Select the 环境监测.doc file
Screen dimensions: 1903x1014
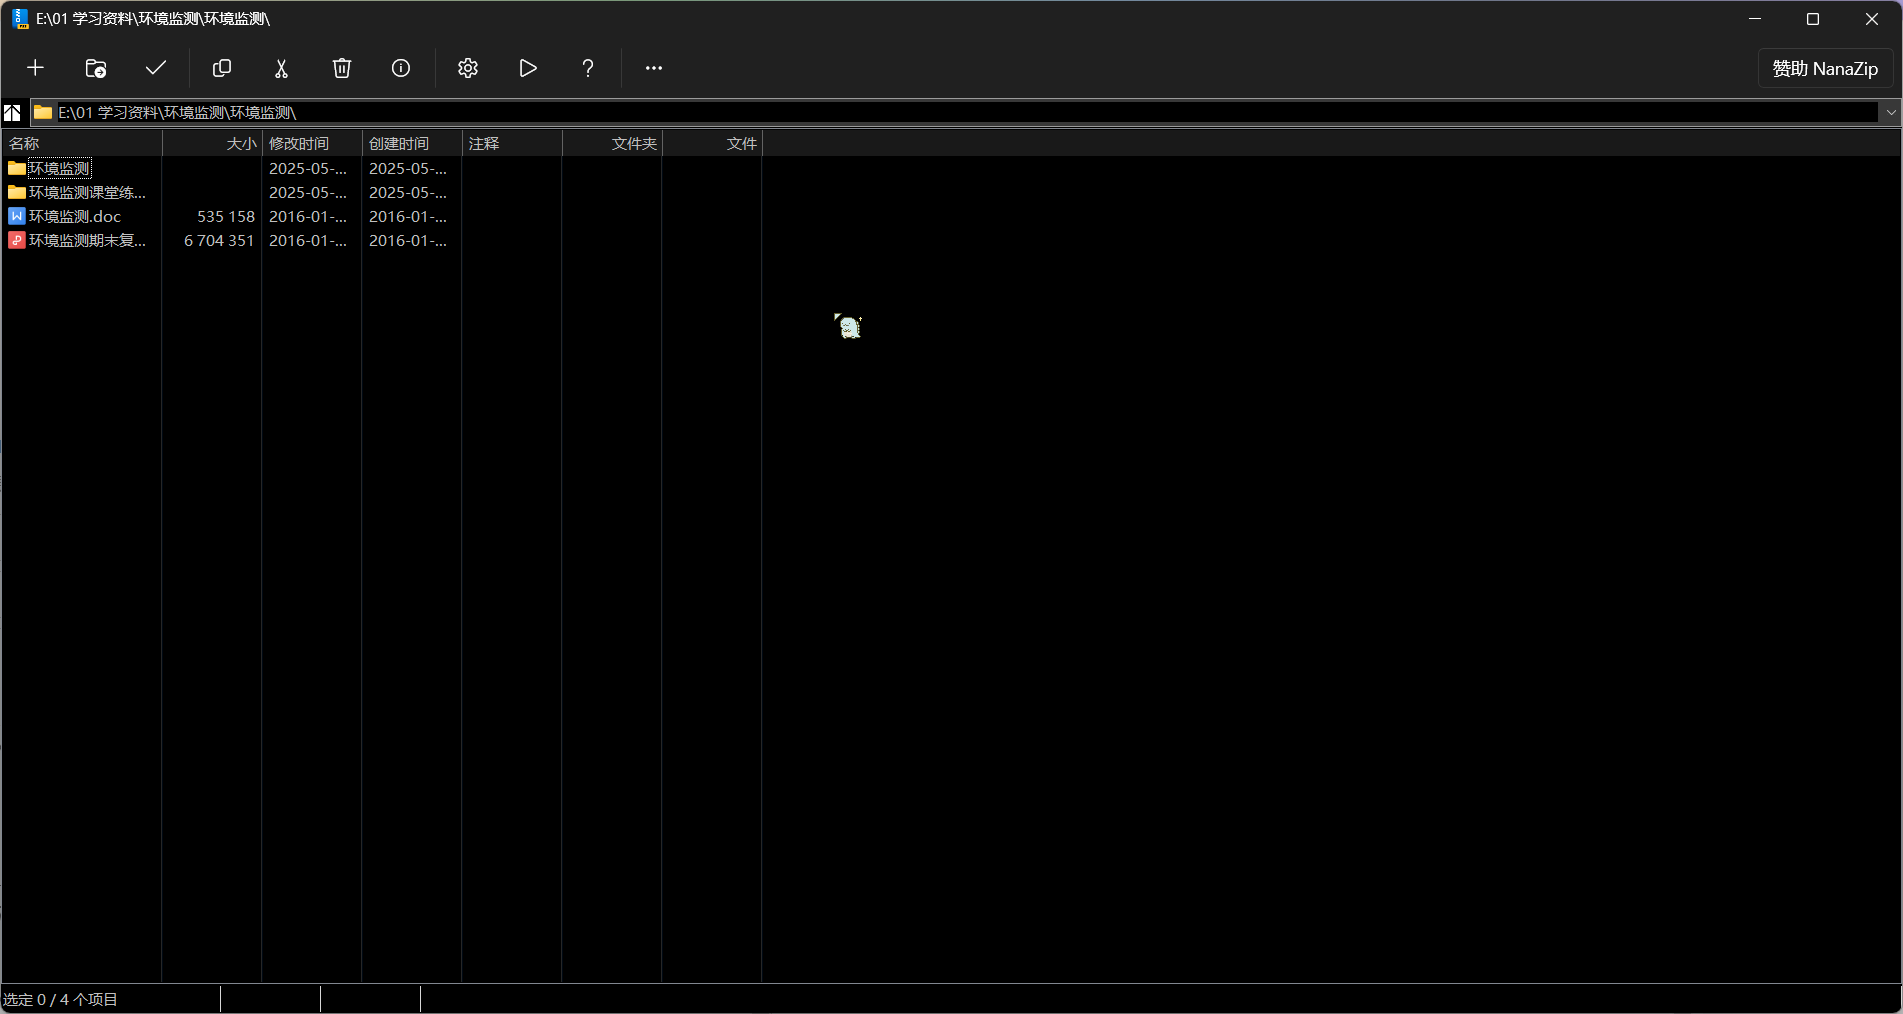[75, 217]
